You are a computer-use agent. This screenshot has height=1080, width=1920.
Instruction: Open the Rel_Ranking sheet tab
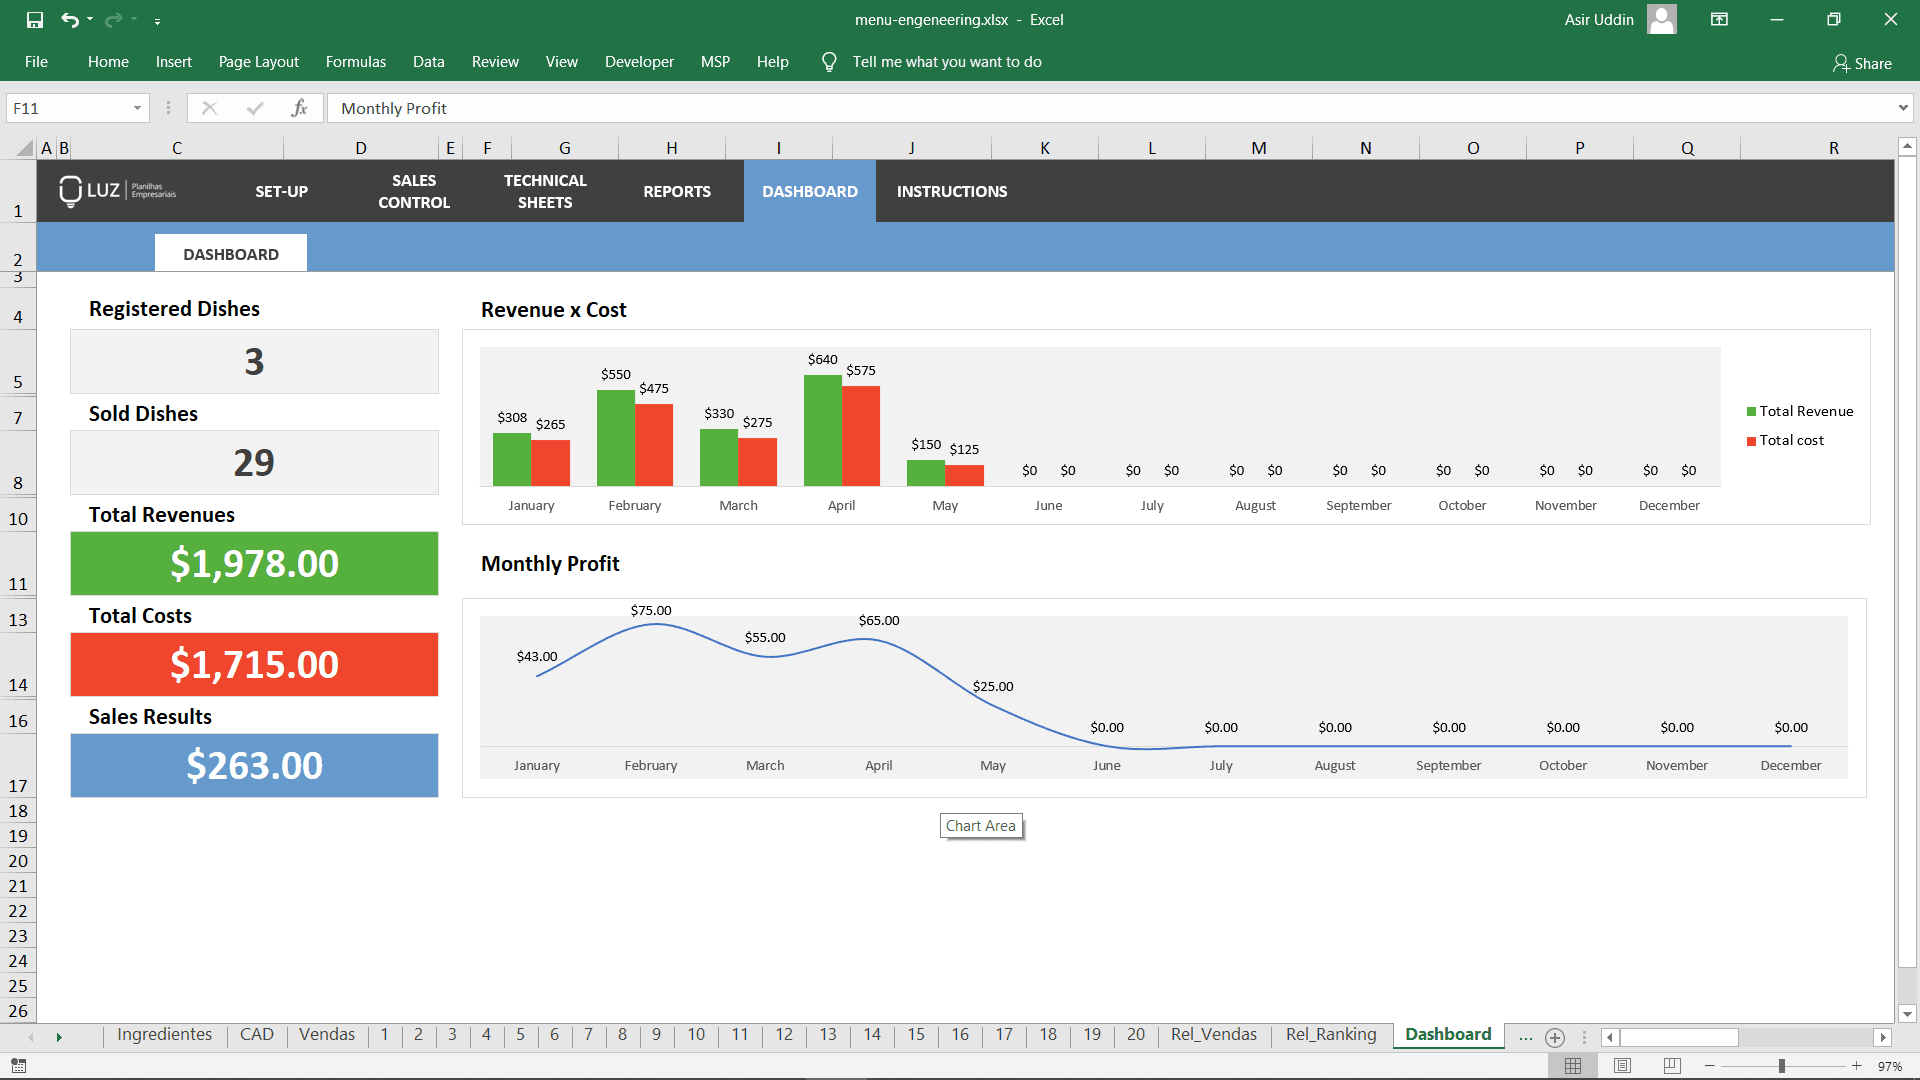[x=1330, y=1035]
